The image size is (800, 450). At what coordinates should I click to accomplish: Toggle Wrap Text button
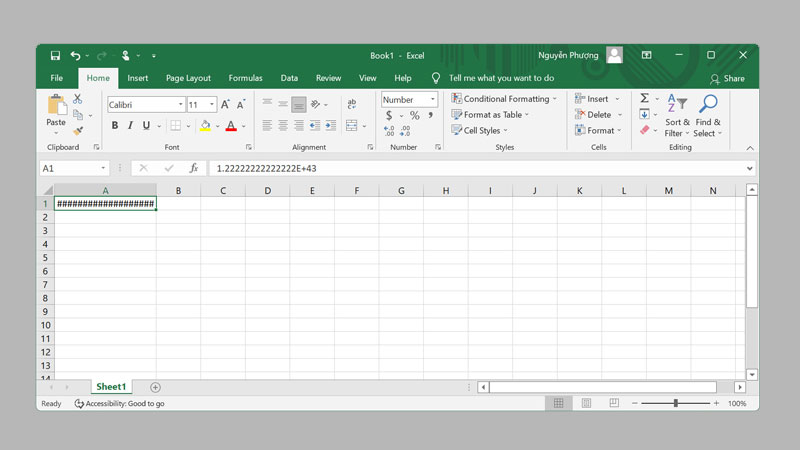click(352, 104)
